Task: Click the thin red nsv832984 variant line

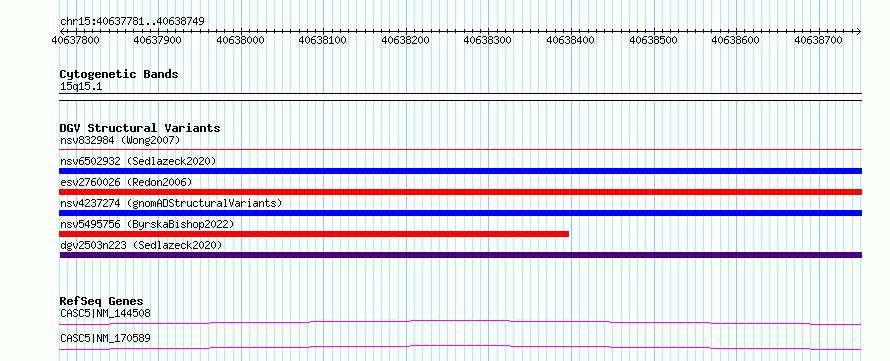Action: [x=460, y=150]
